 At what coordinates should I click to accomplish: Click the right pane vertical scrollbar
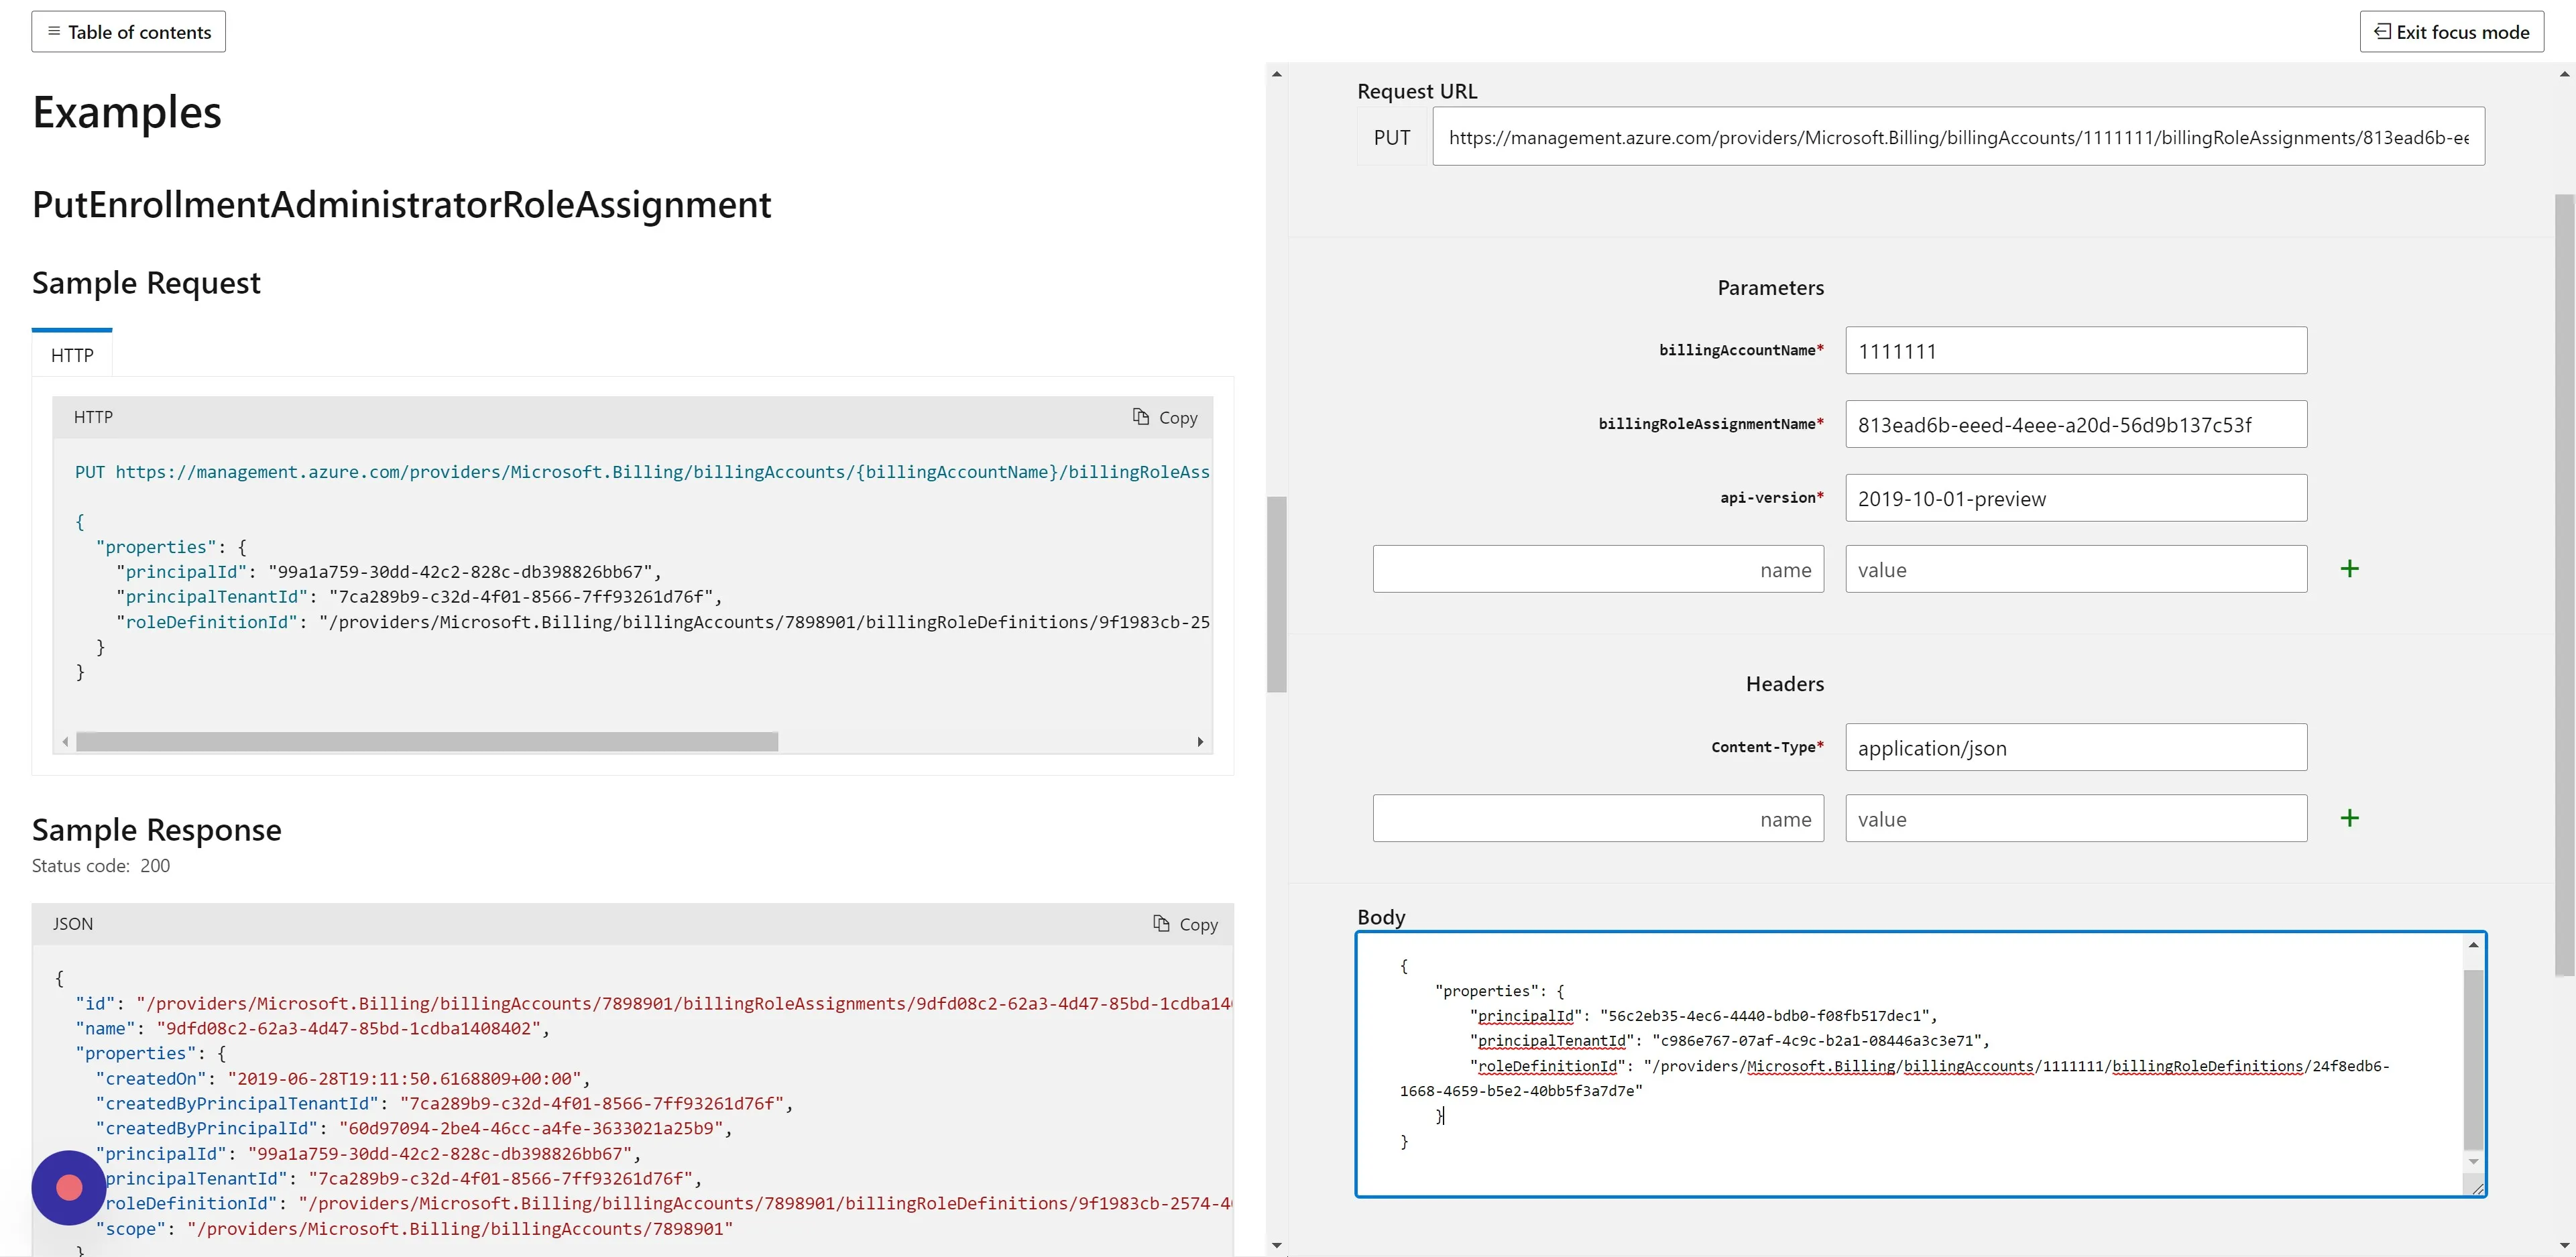point(2564,585)
